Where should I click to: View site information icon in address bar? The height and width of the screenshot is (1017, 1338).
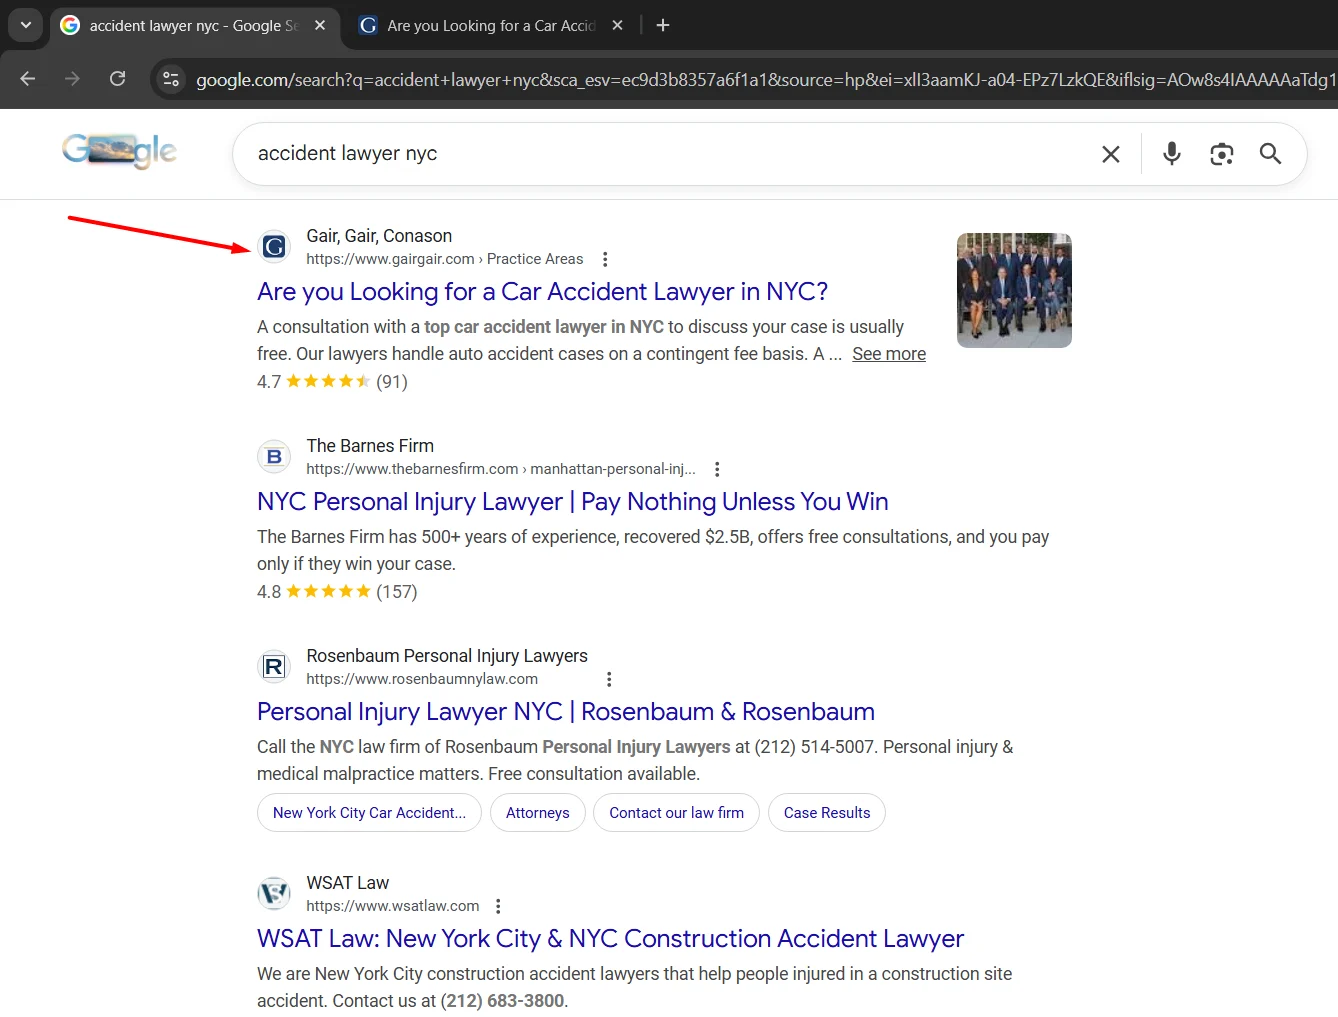click(x=171, y=79)
